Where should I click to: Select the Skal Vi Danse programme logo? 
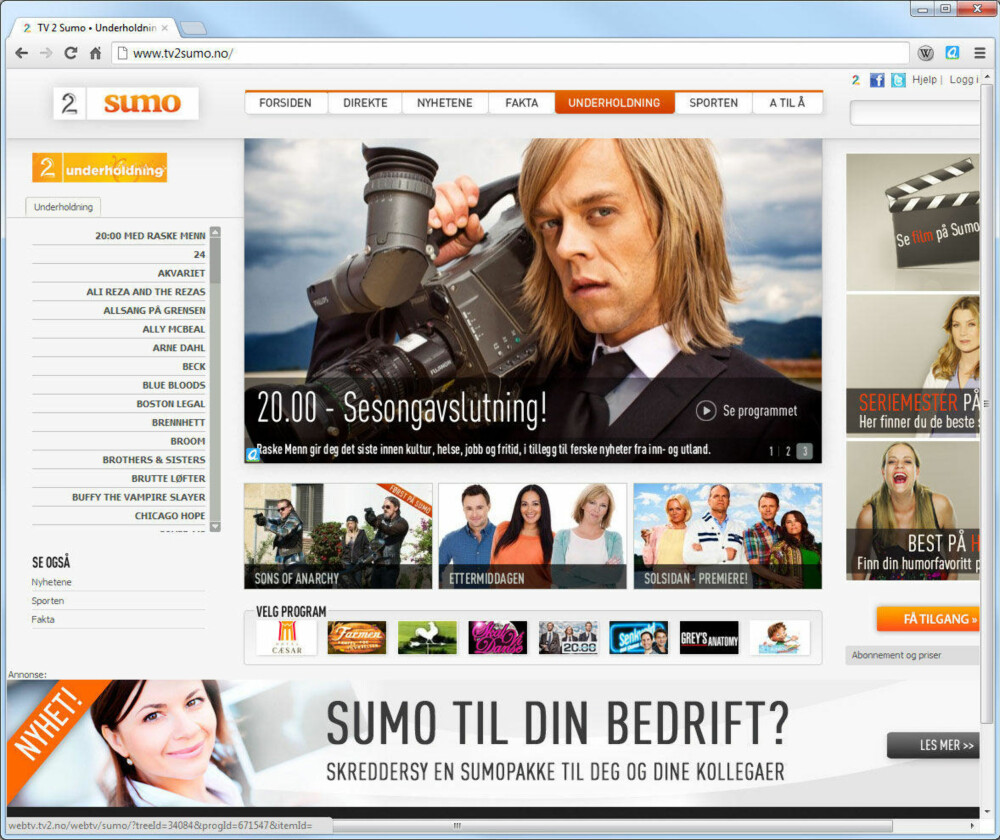pyautogui.click(x=497, y=638)
